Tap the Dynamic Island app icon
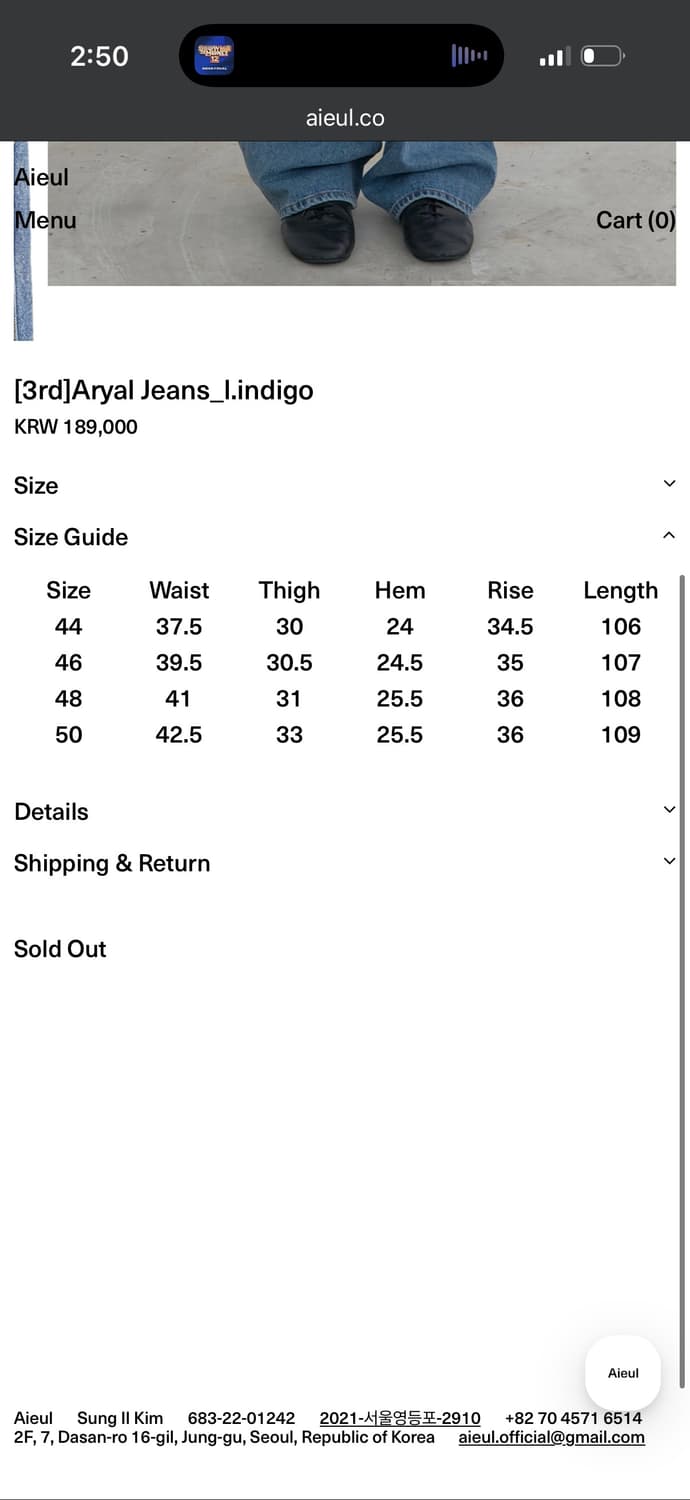Image resolution: width=690 pixels, height=1500 pixels. (214, 56)
